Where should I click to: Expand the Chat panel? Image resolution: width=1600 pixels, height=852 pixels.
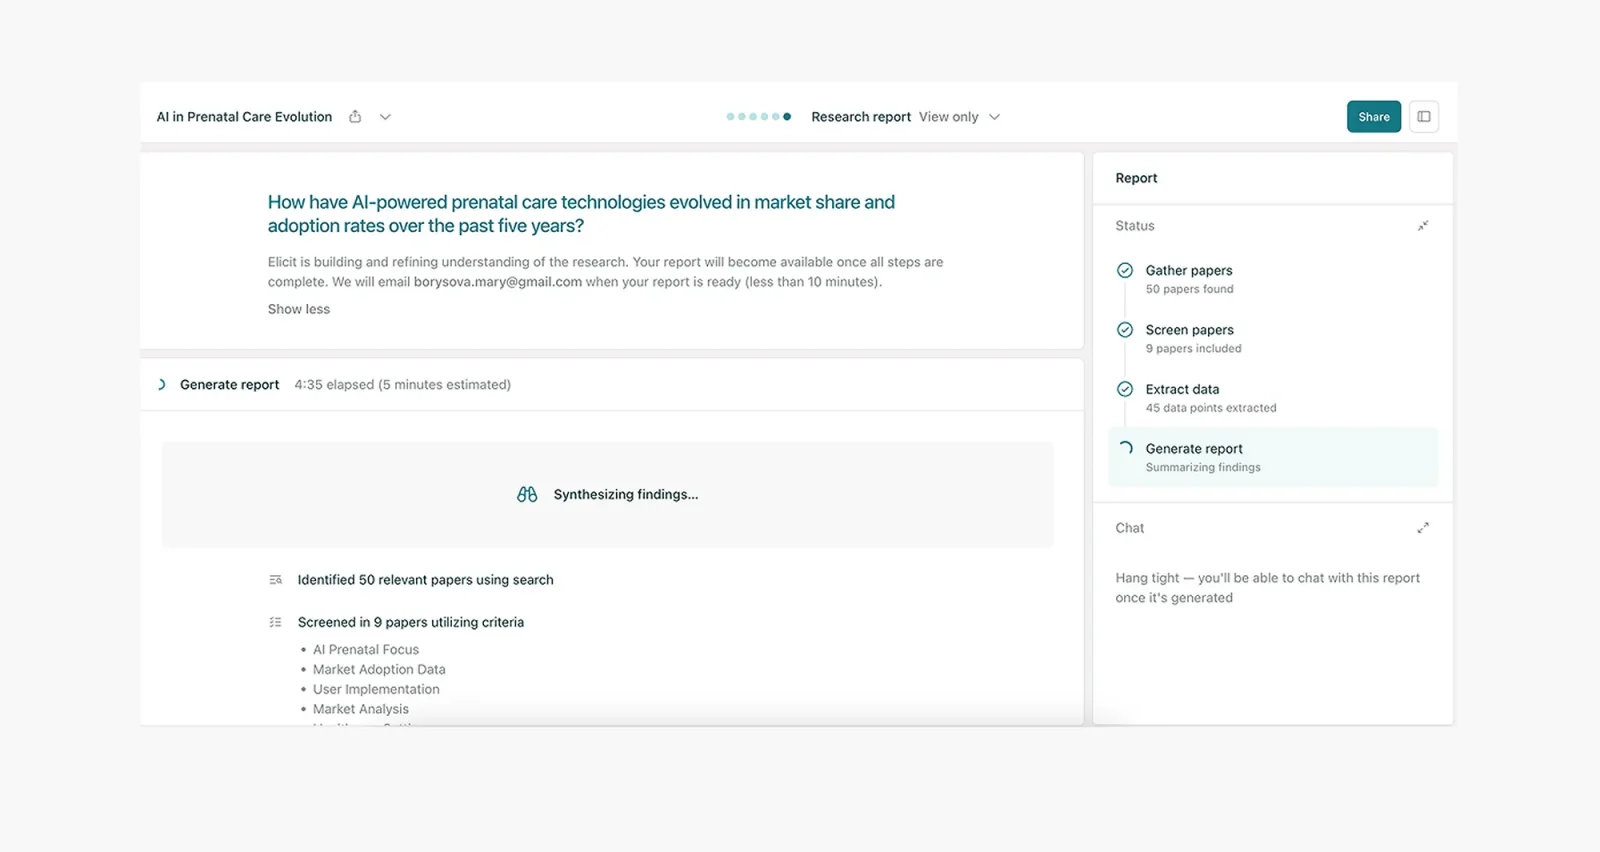1423,528
